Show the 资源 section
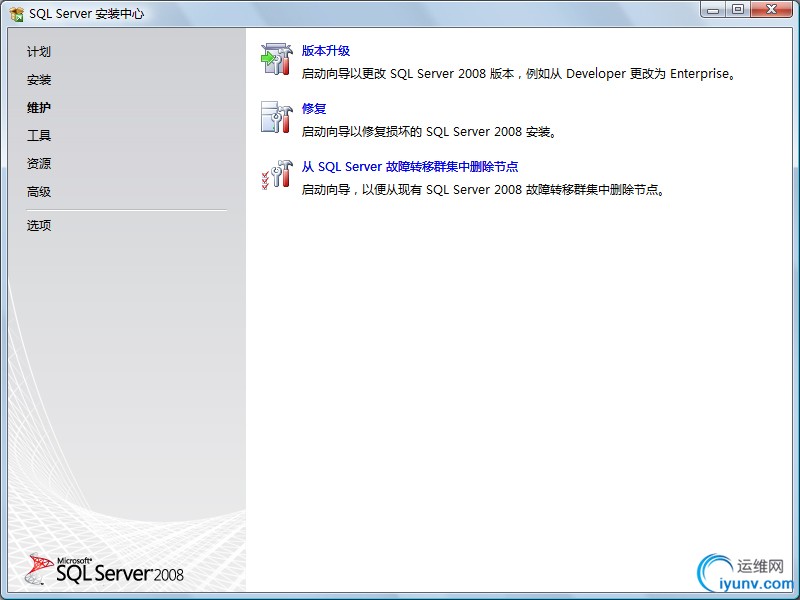Image resolution: width=800 pixels, height=600 pixels. [x=39, y=163]
